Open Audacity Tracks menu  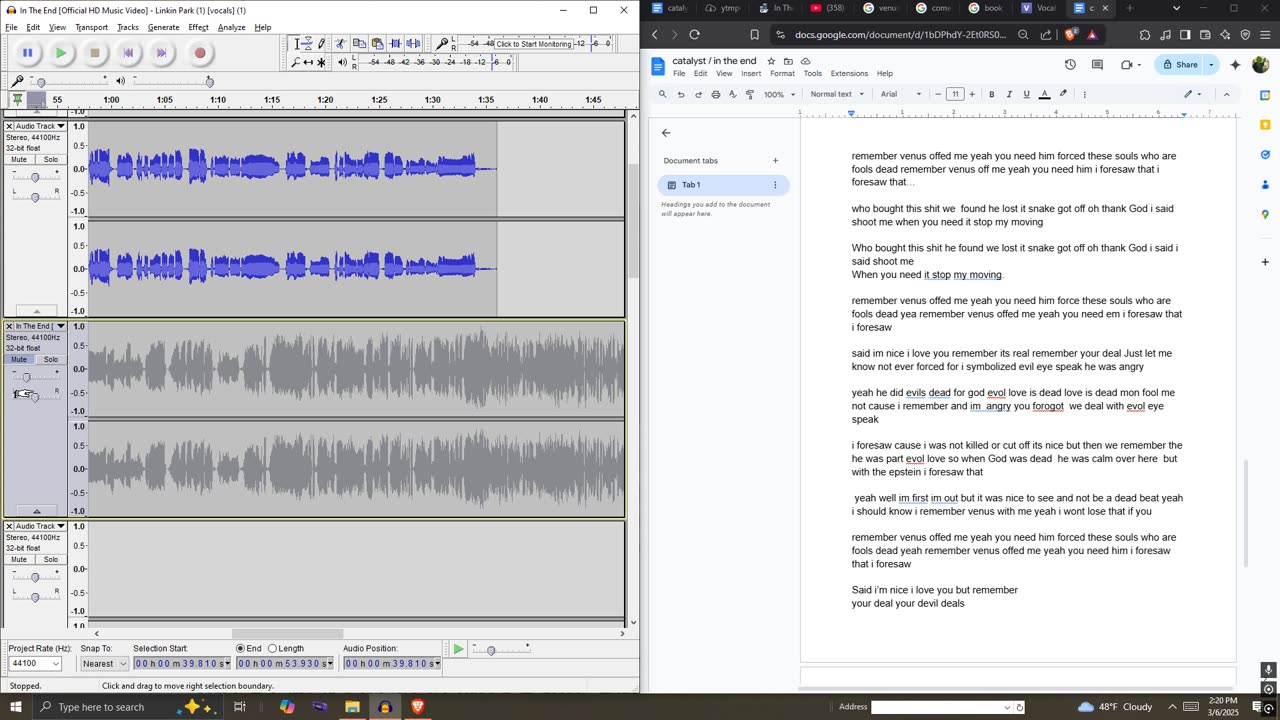(x=127, y=27)
